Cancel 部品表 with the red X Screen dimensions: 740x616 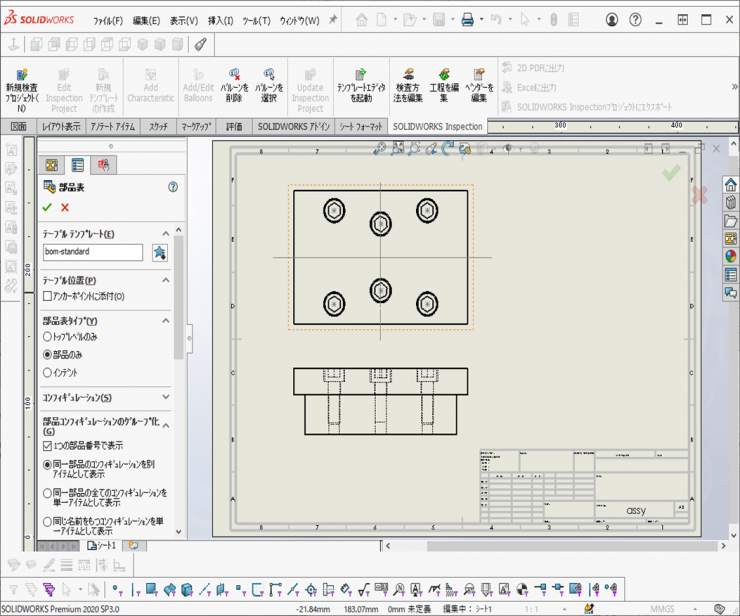coord(65,207)
